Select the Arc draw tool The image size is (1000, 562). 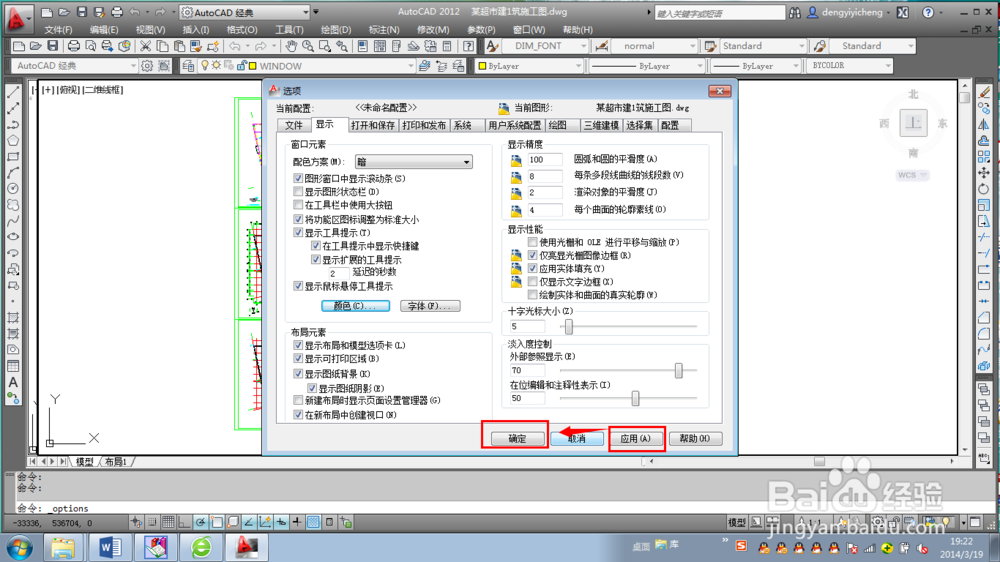[13, 172]
